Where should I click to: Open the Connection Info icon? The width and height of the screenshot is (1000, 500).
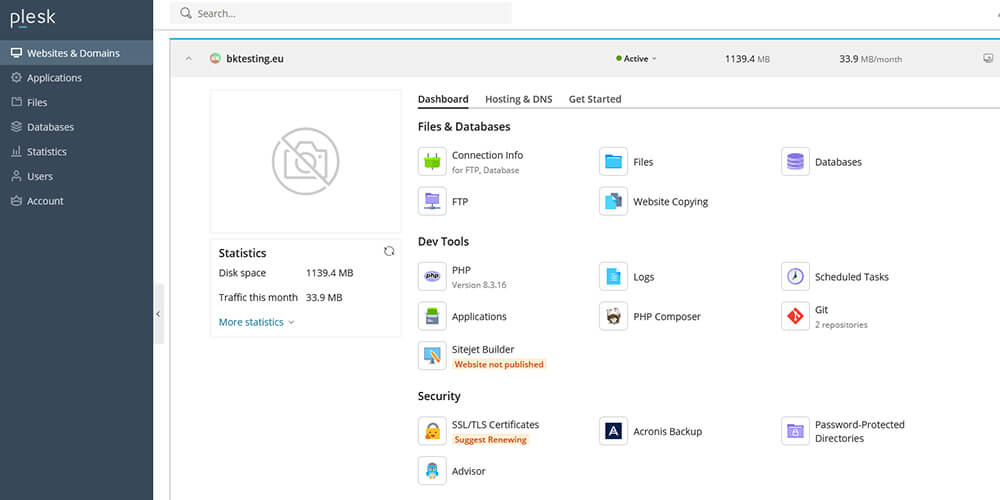click(432, 162)
